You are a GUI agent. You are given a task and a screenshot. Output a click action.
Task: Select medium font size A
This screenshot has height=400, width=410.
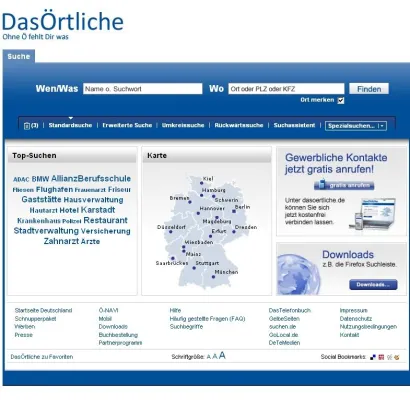(x=215, y=356)
